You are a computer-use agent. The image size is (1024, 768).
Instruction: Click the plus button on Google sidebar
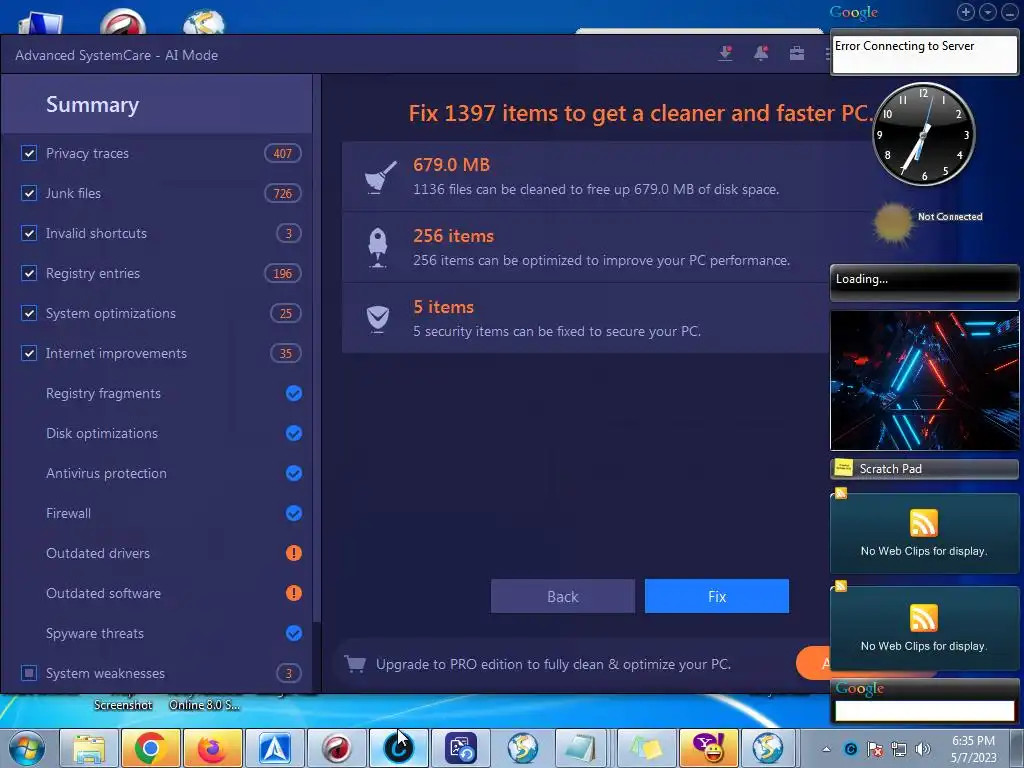(x=966, y=12)
